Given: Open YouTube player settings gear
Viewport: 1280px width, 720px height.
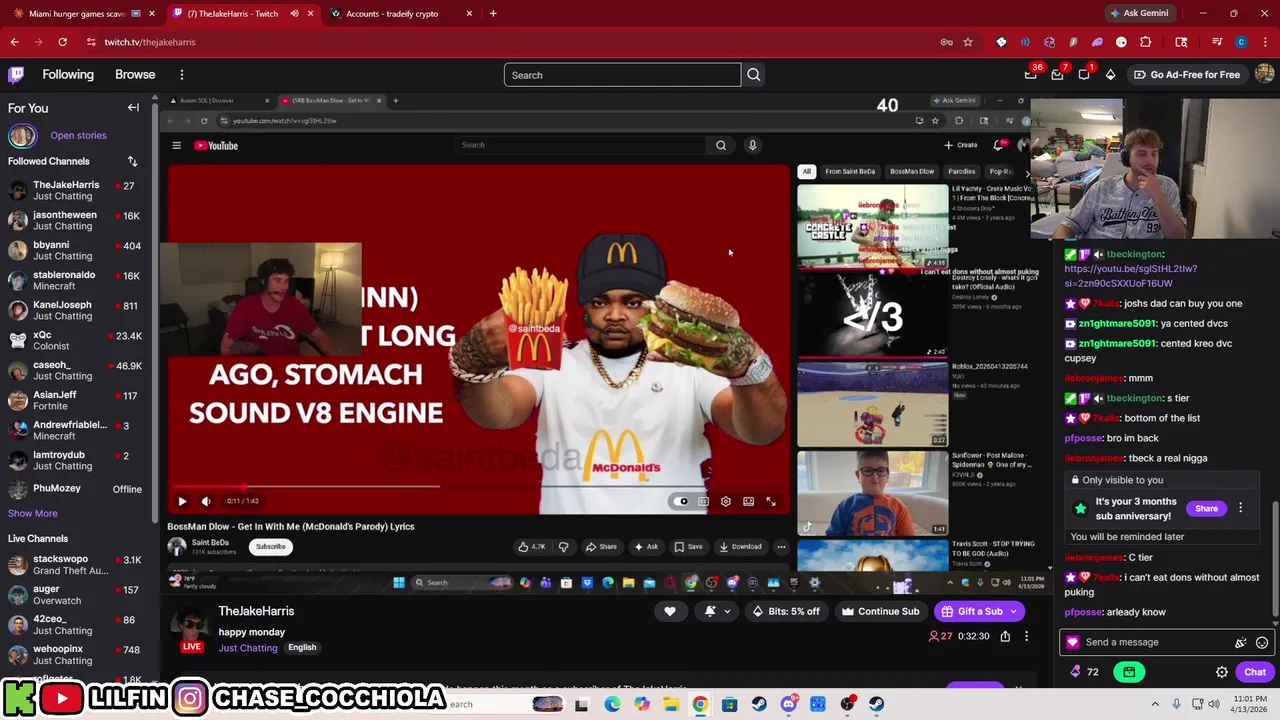Looking at the screenshot, I should 726,501.
